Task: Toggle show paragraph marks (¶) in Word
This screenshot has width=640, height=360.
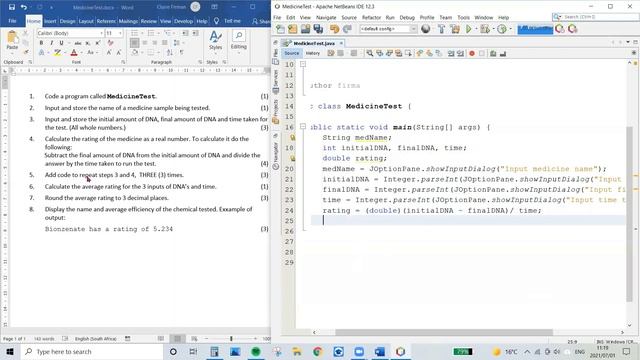Action: (182, 52)
